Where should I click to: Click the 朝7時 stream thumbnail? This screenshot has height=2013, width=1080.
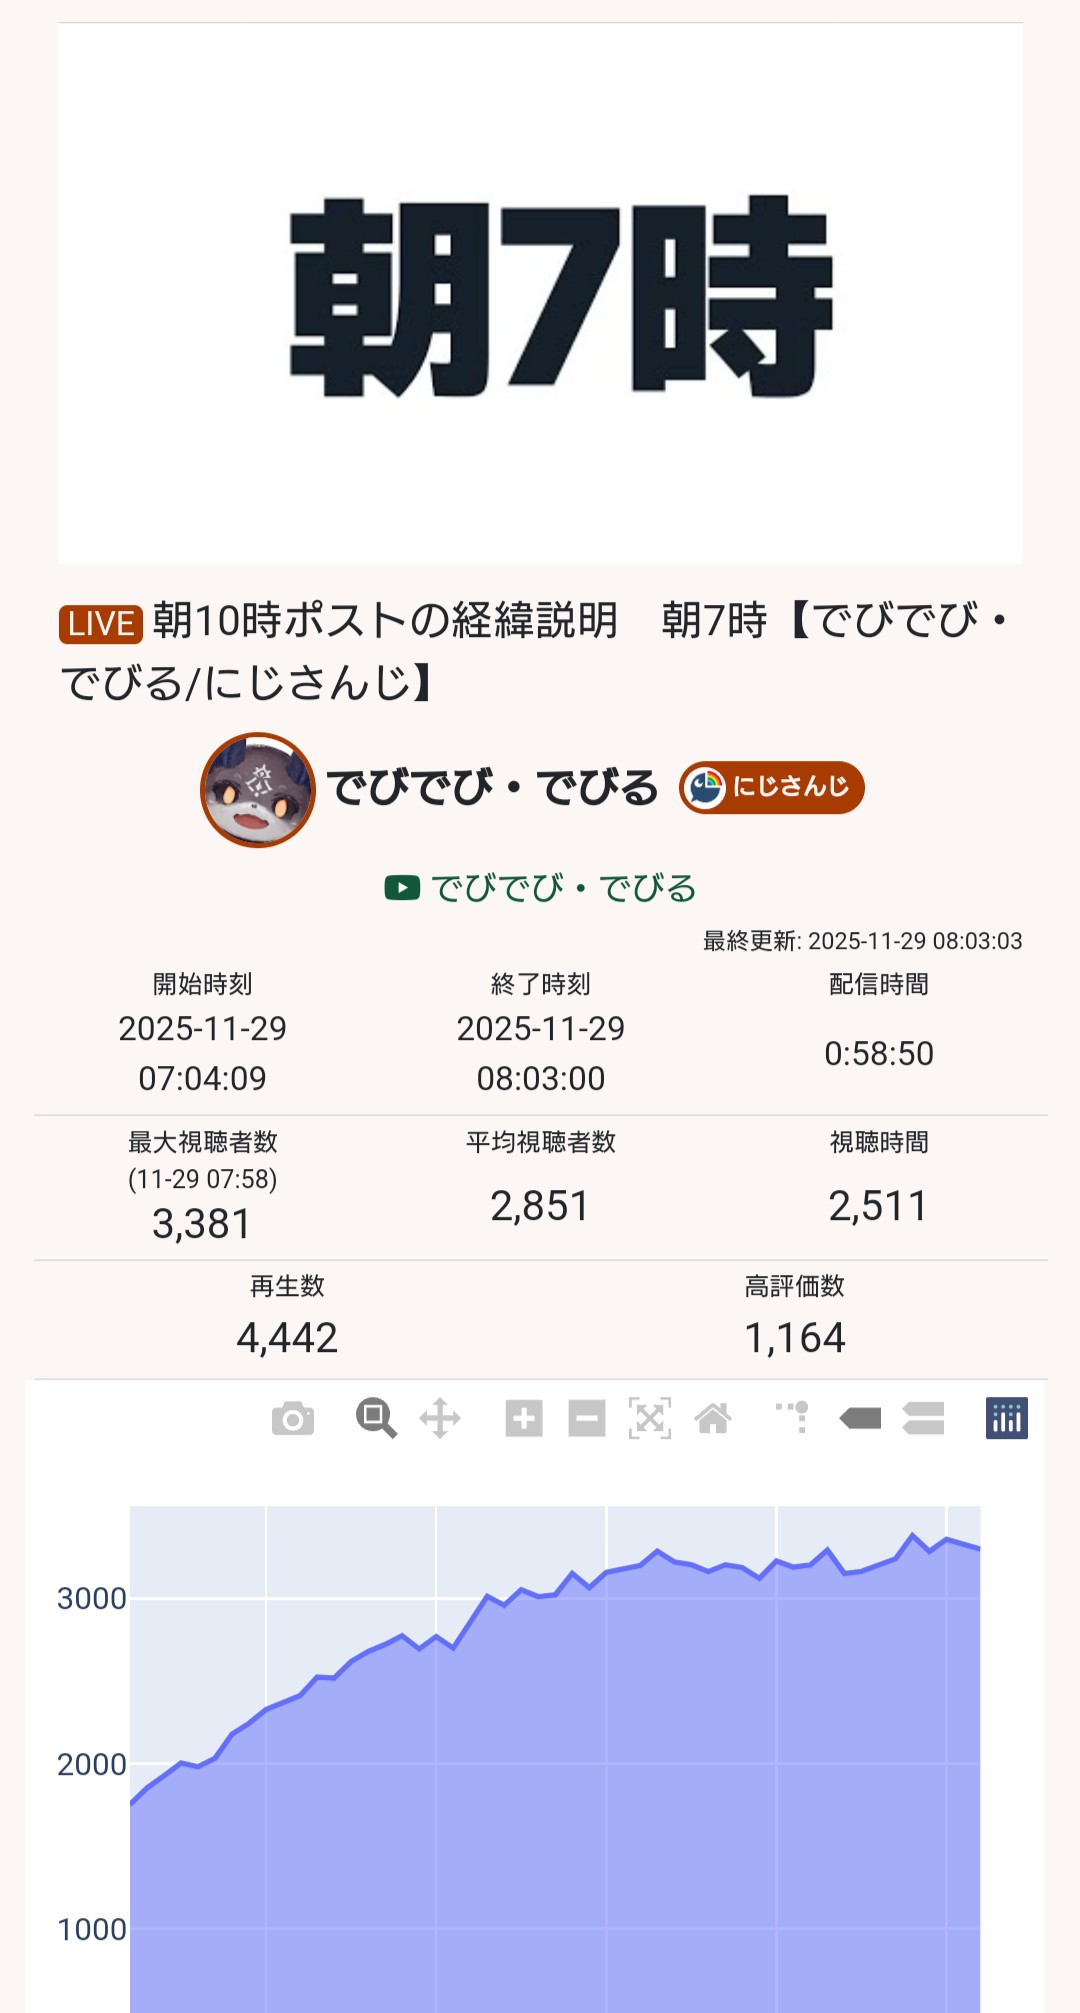tap(540, 294)
